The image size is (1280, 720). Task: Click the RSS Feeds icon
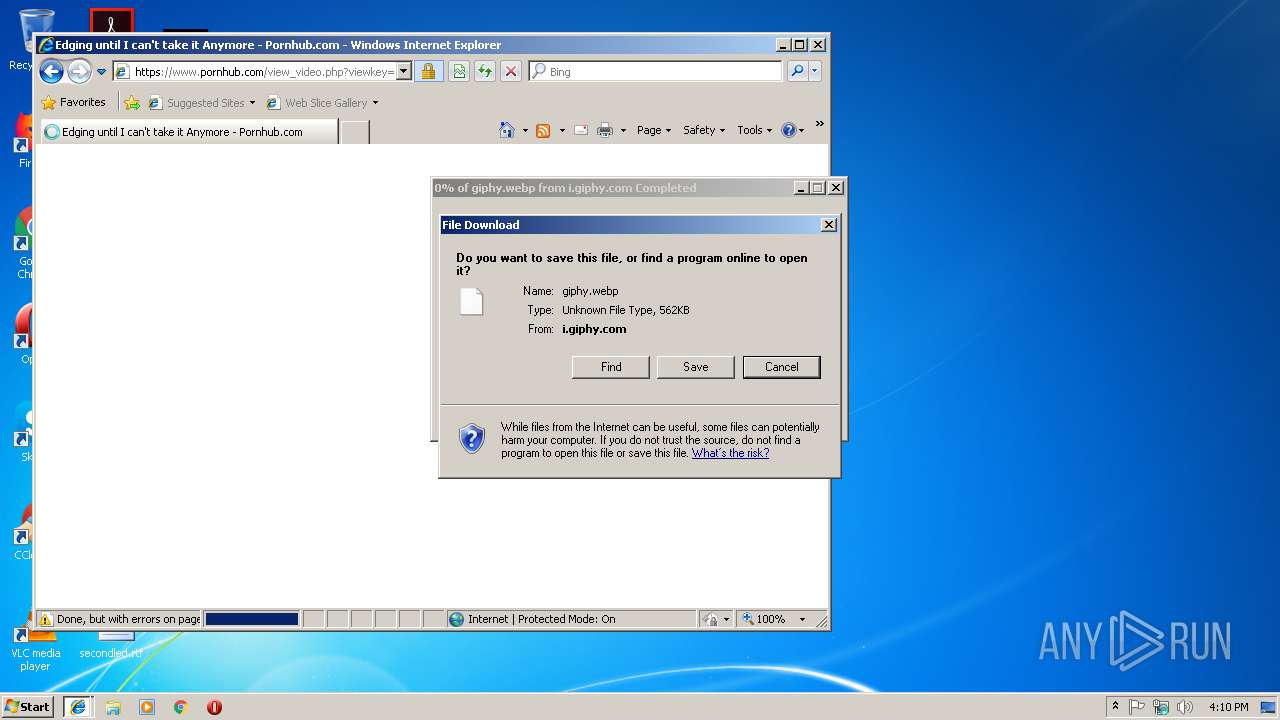coord(543,130)
